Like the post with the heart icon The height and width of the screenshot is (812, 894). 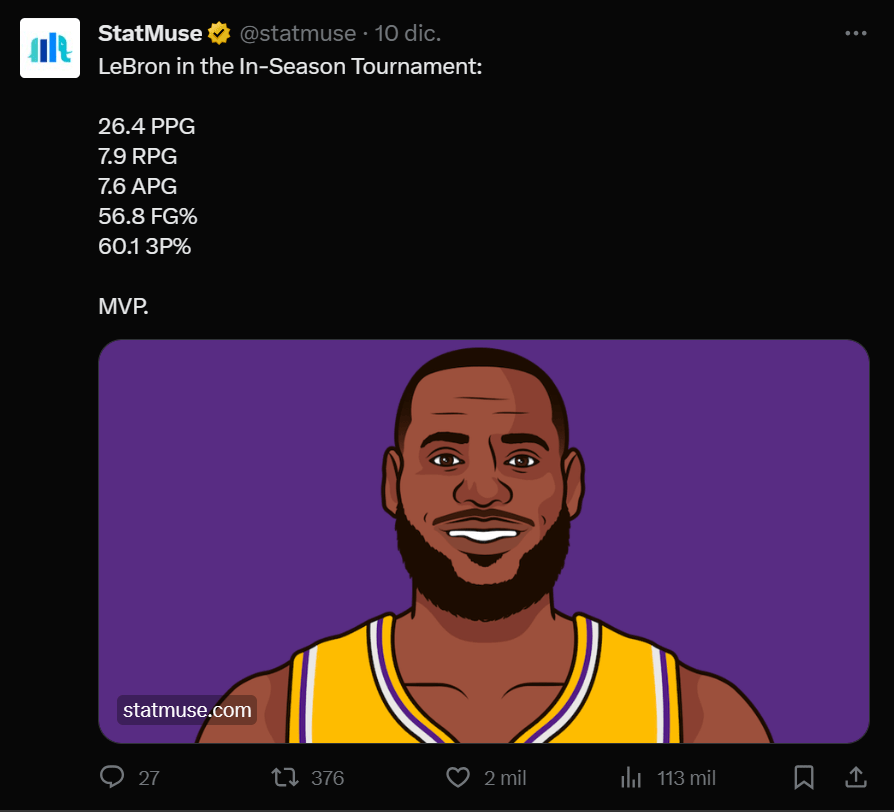pyautogui.click(x=457, y=777)
